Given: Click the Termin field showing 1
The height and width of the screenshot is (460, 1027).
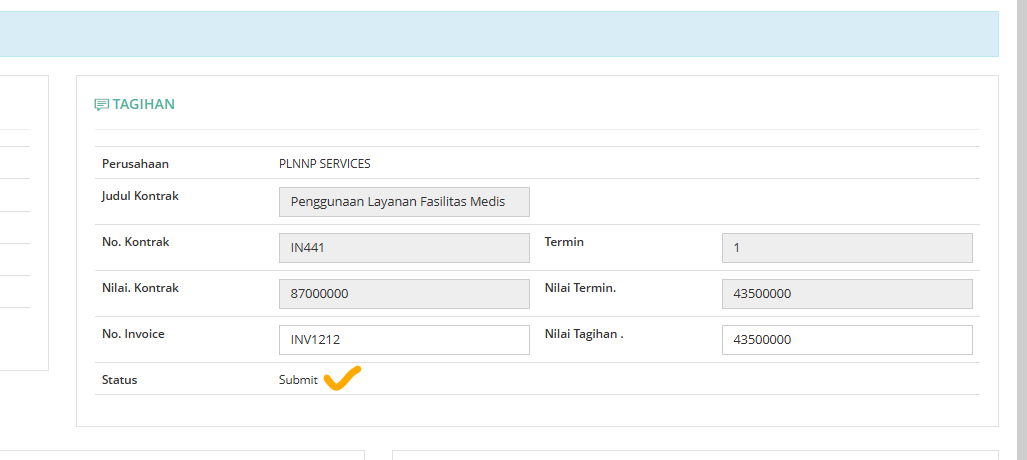Looking at the screenshot, I should click(846, 248).
